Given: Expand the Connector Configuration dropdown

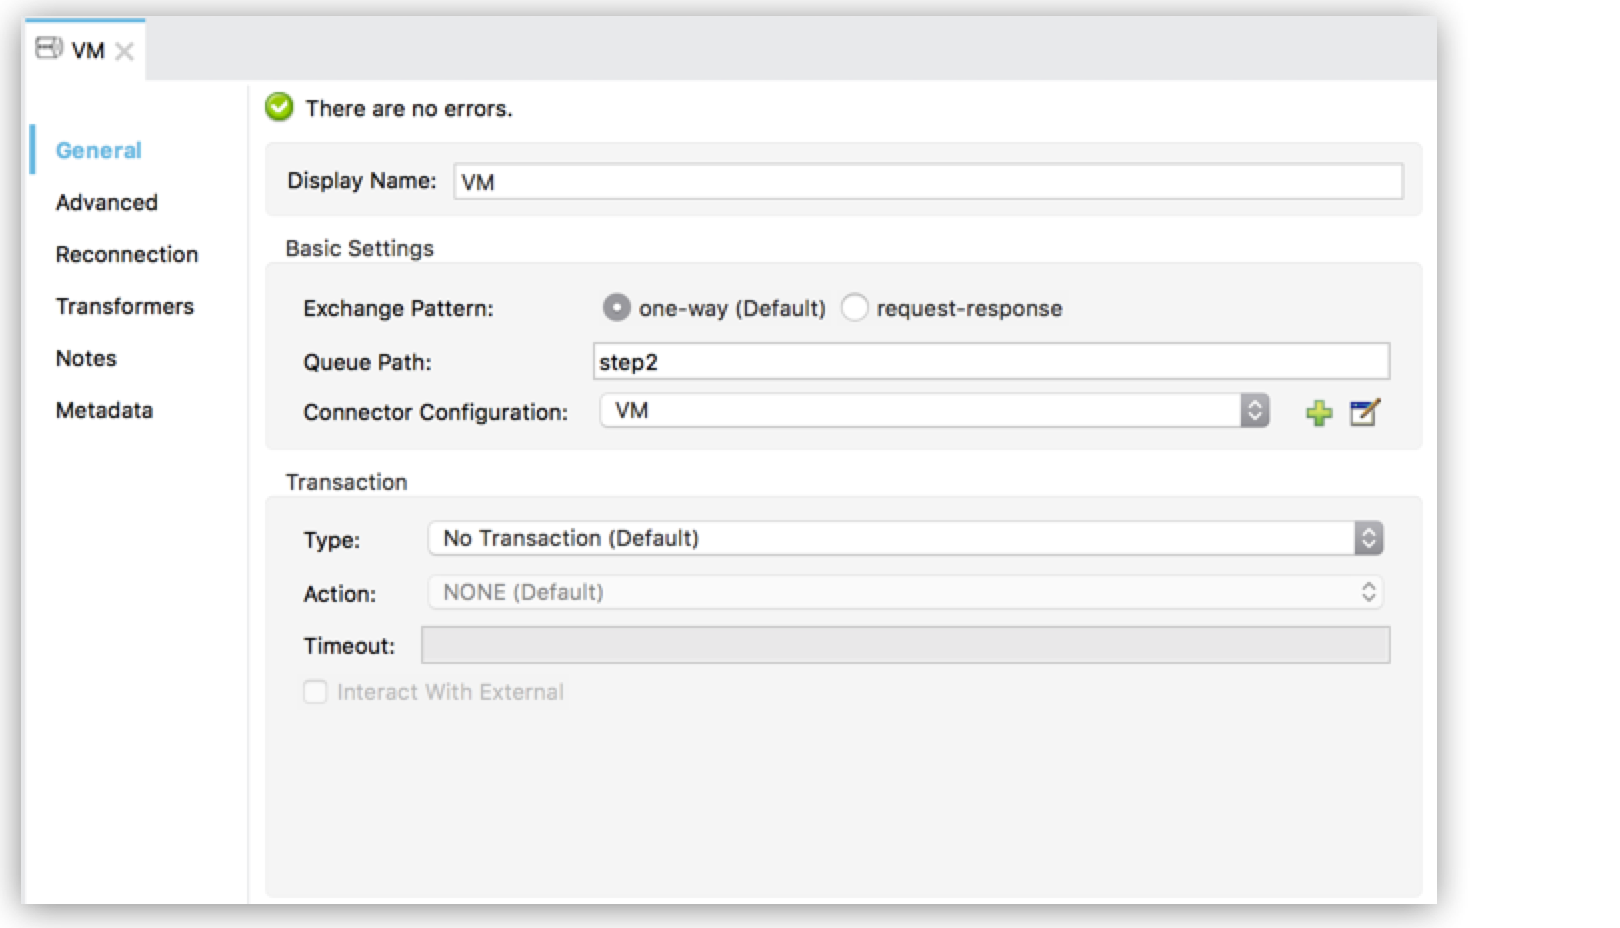Looking at the screenshot, I should coord(1253,410).
